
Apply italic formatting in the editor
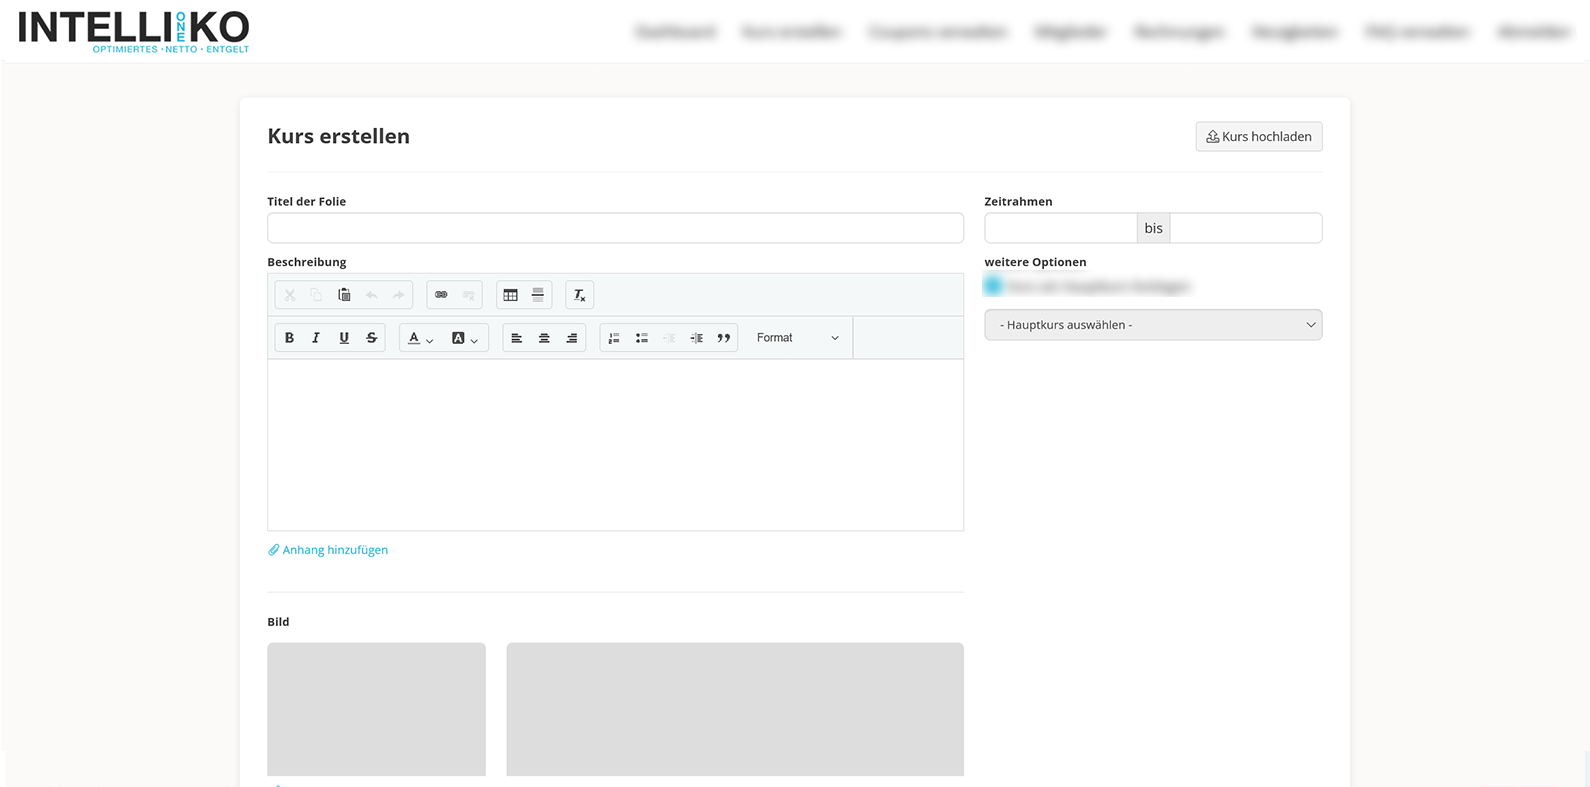[x=316, y=338]
